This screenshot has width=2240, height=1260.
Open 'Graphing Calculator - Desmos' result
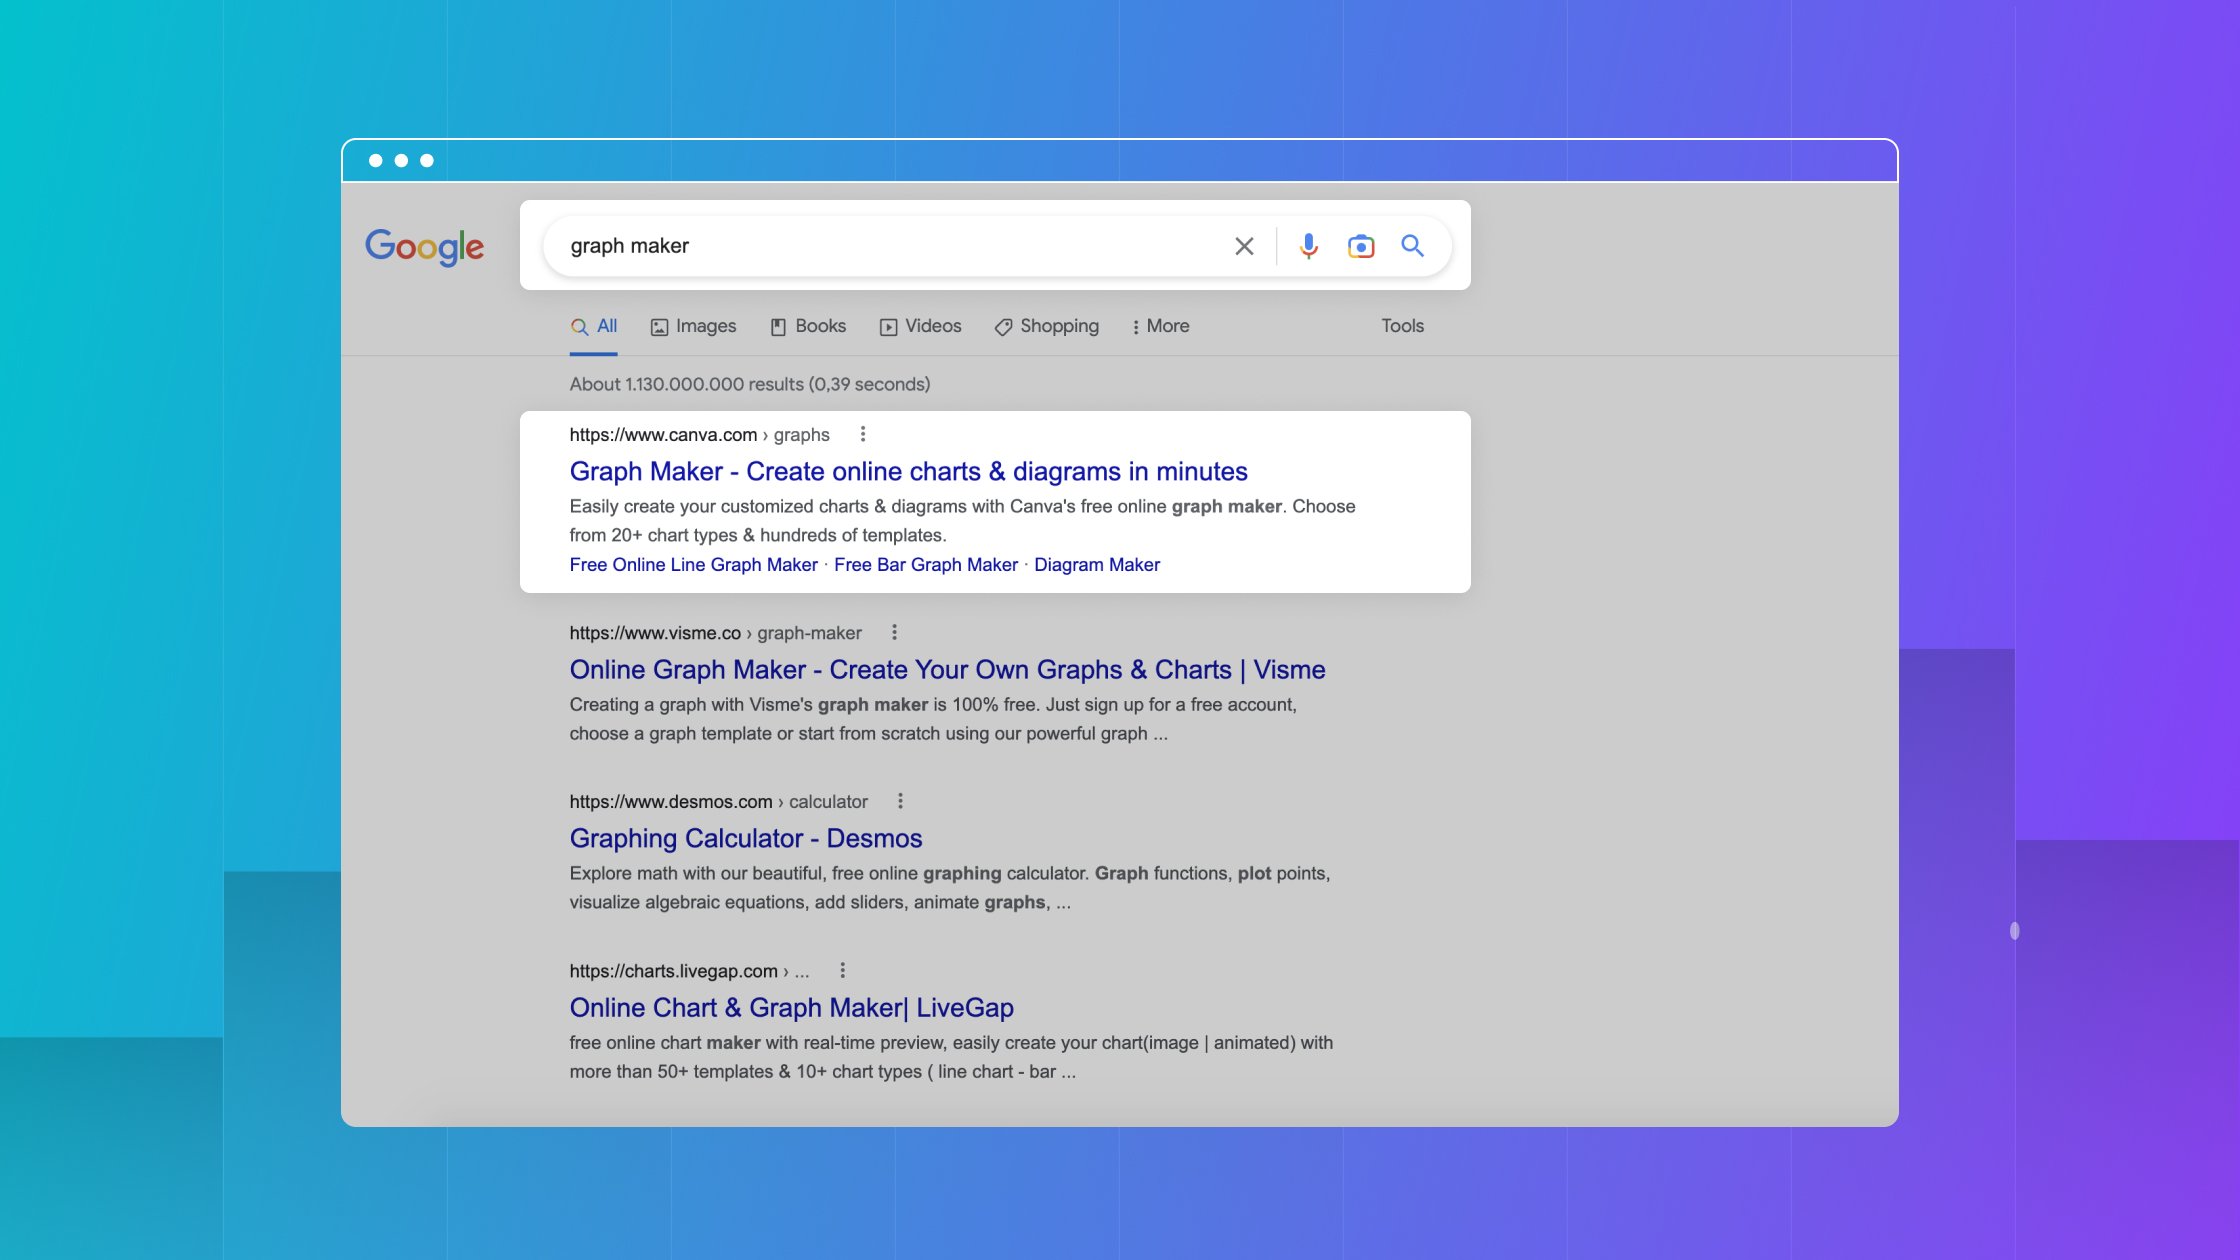(745, 838)
